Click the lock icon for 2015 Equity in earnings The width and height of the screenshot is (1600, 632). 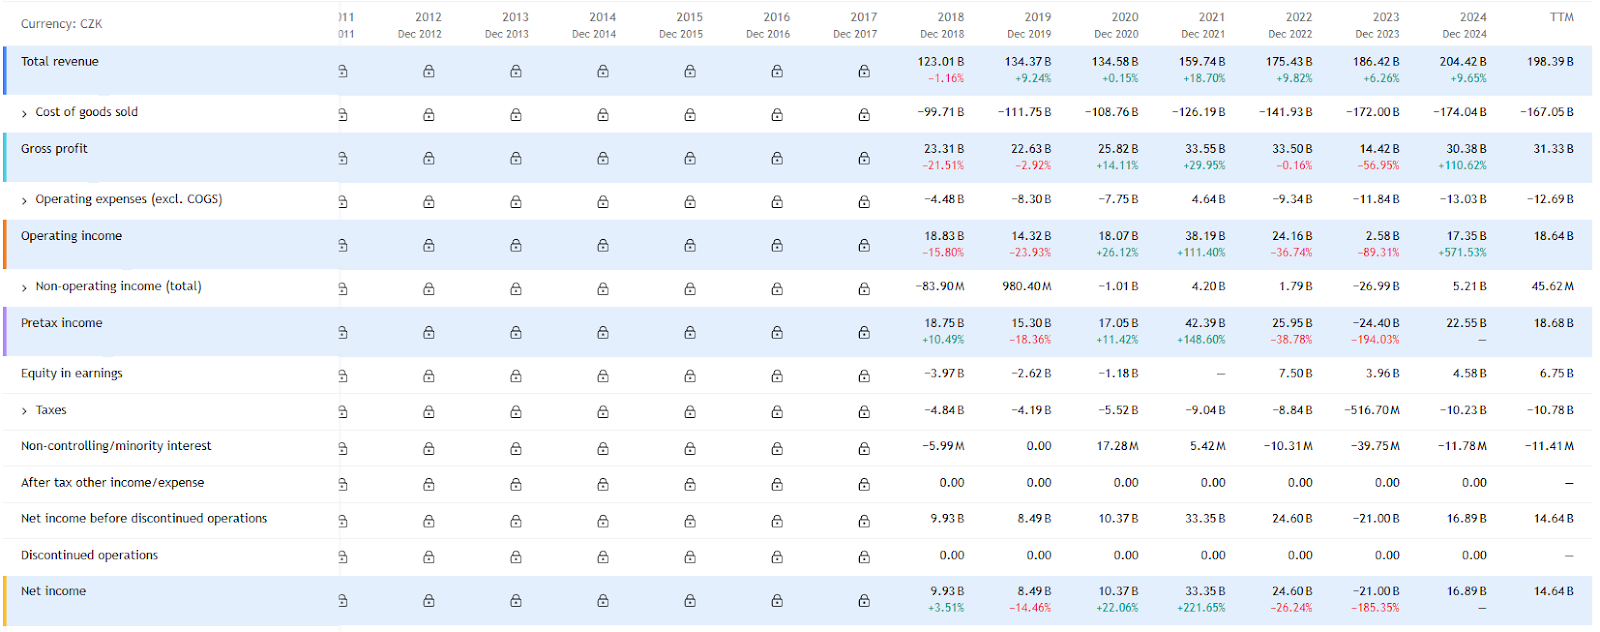tap(690, 376)
